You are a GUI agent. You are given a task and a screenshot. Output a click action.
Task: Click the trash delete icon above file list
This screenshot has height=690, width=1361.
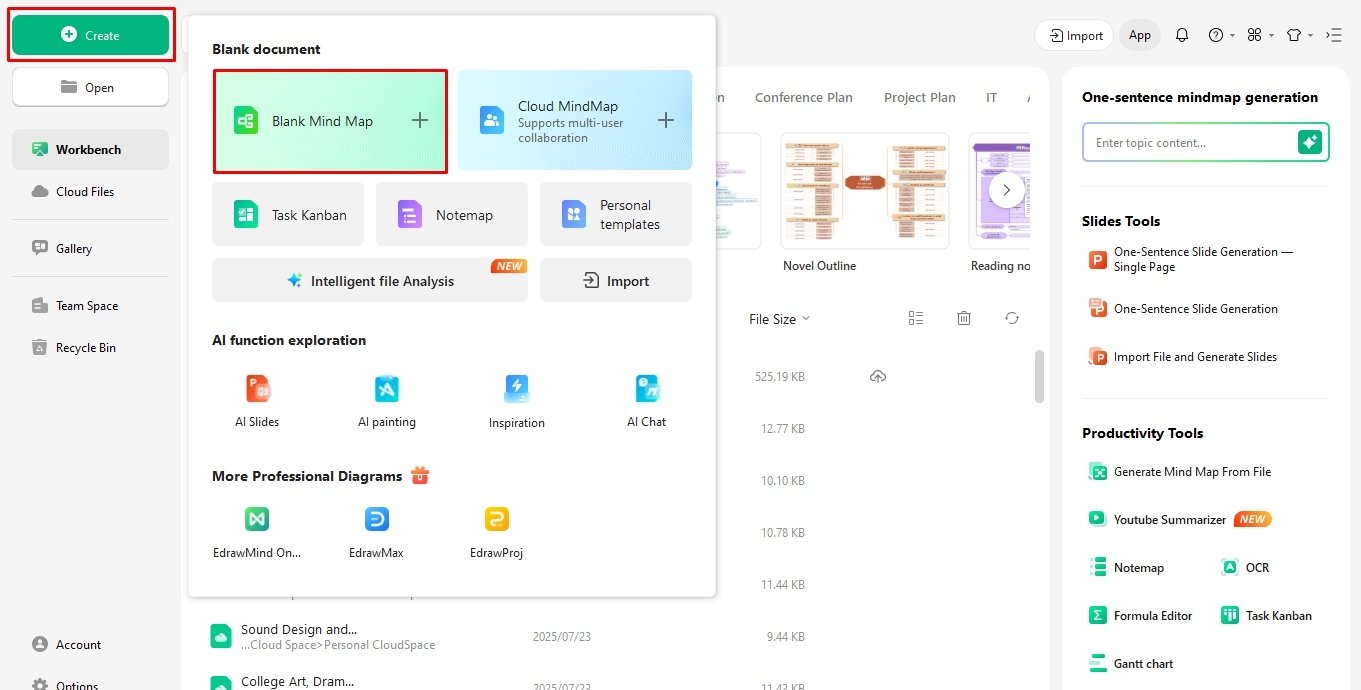click(x=964, y=318)
